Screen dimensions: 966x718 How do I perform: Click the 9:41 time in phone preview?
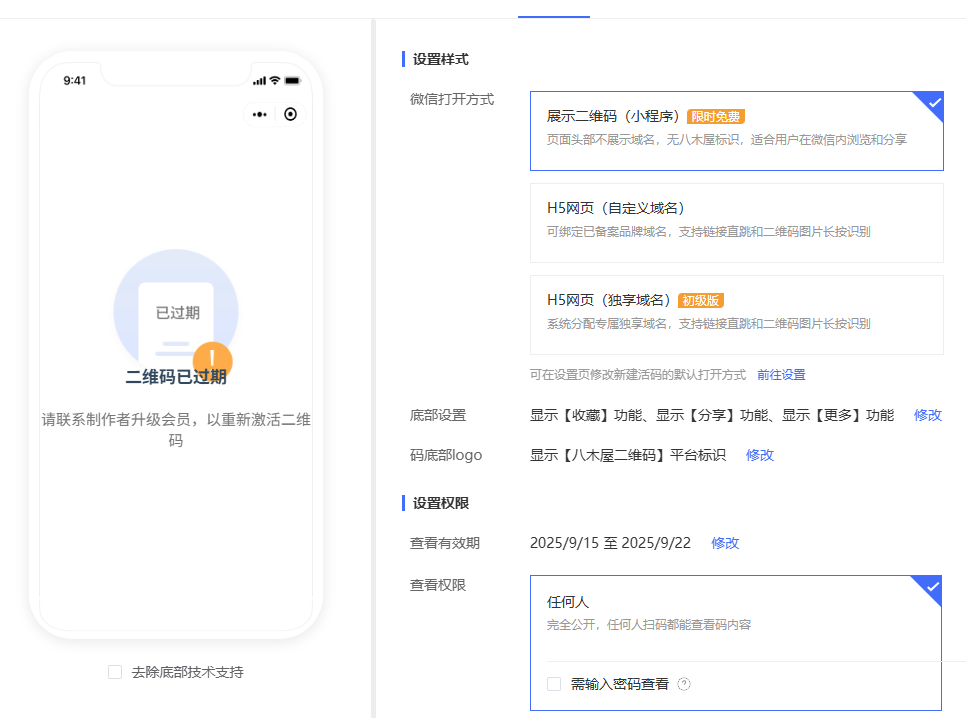pyautogui.click(x=75, y=81)
